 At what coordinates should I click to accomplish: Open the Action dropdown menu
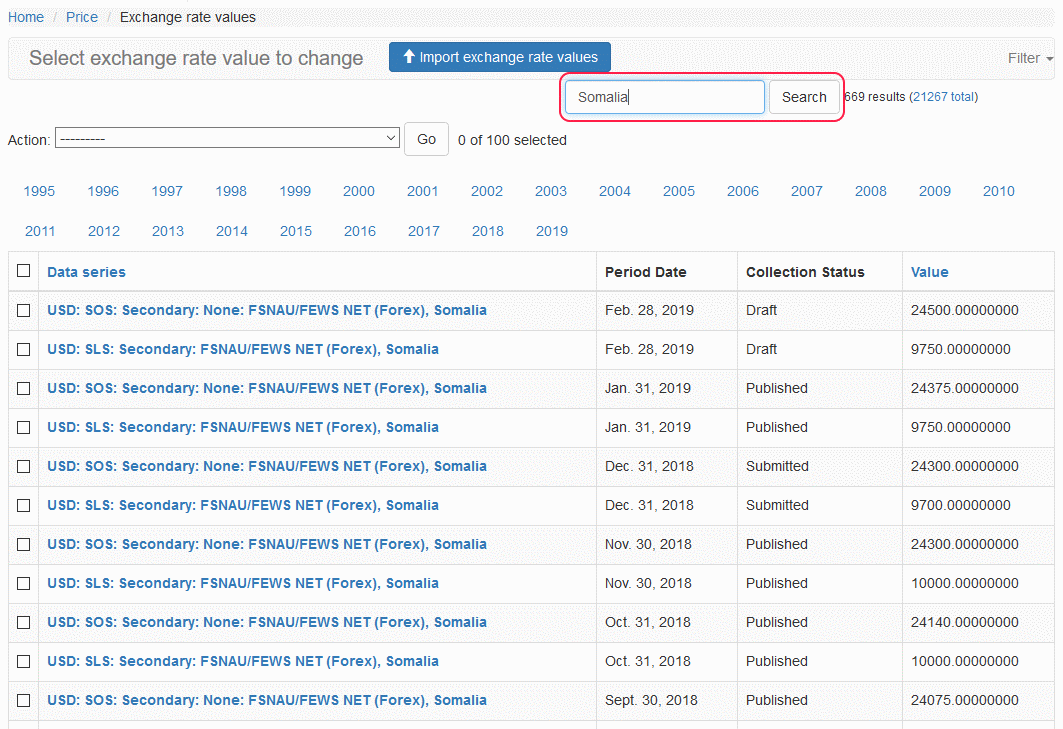(228, 139)
